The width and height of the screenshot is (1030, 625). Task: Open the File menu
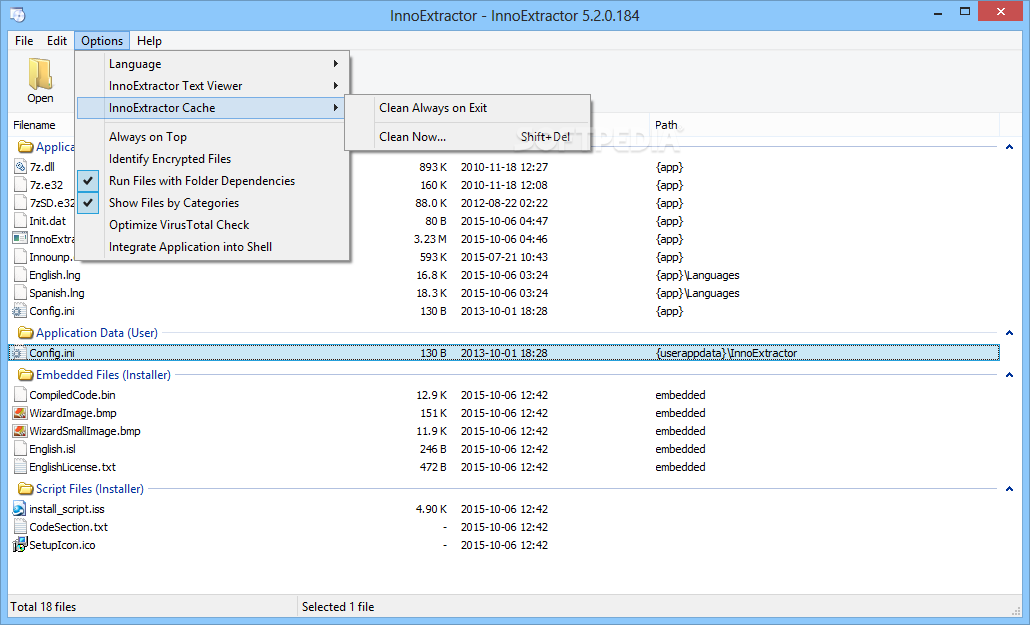[x=24, y=41]
